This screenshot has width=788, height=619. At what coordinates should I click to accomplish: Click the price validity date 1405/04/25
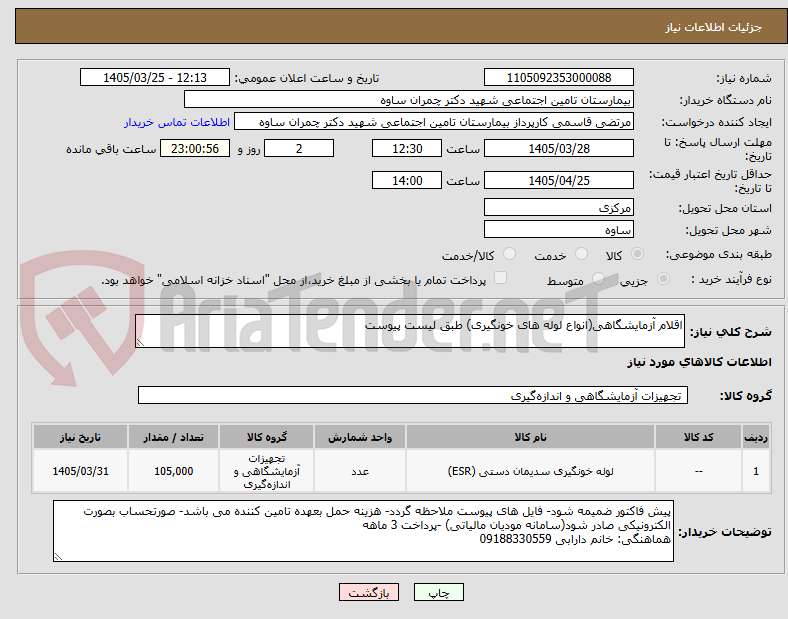pyautogui.click(x=559, y=180)
